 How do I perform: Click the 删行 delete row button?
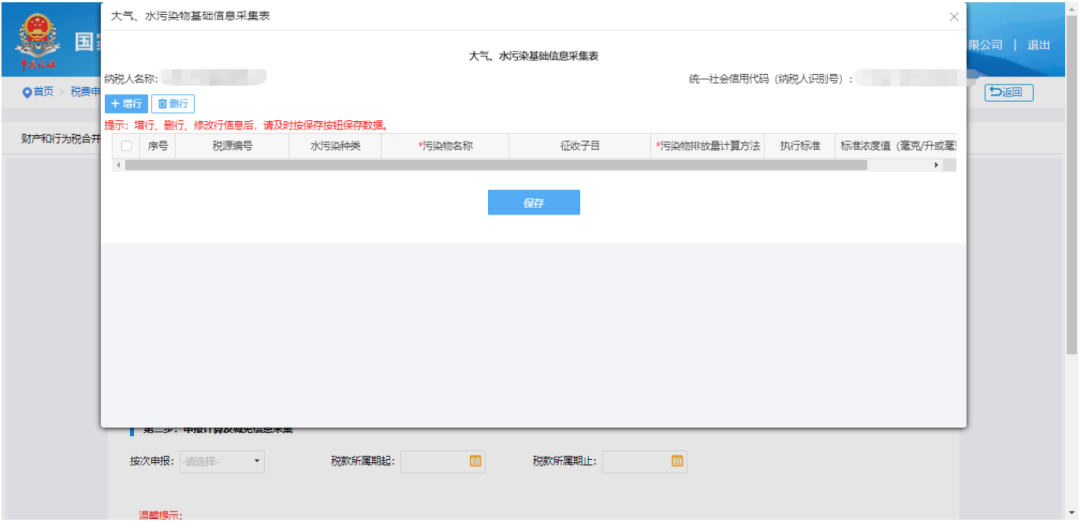(173, 103)
